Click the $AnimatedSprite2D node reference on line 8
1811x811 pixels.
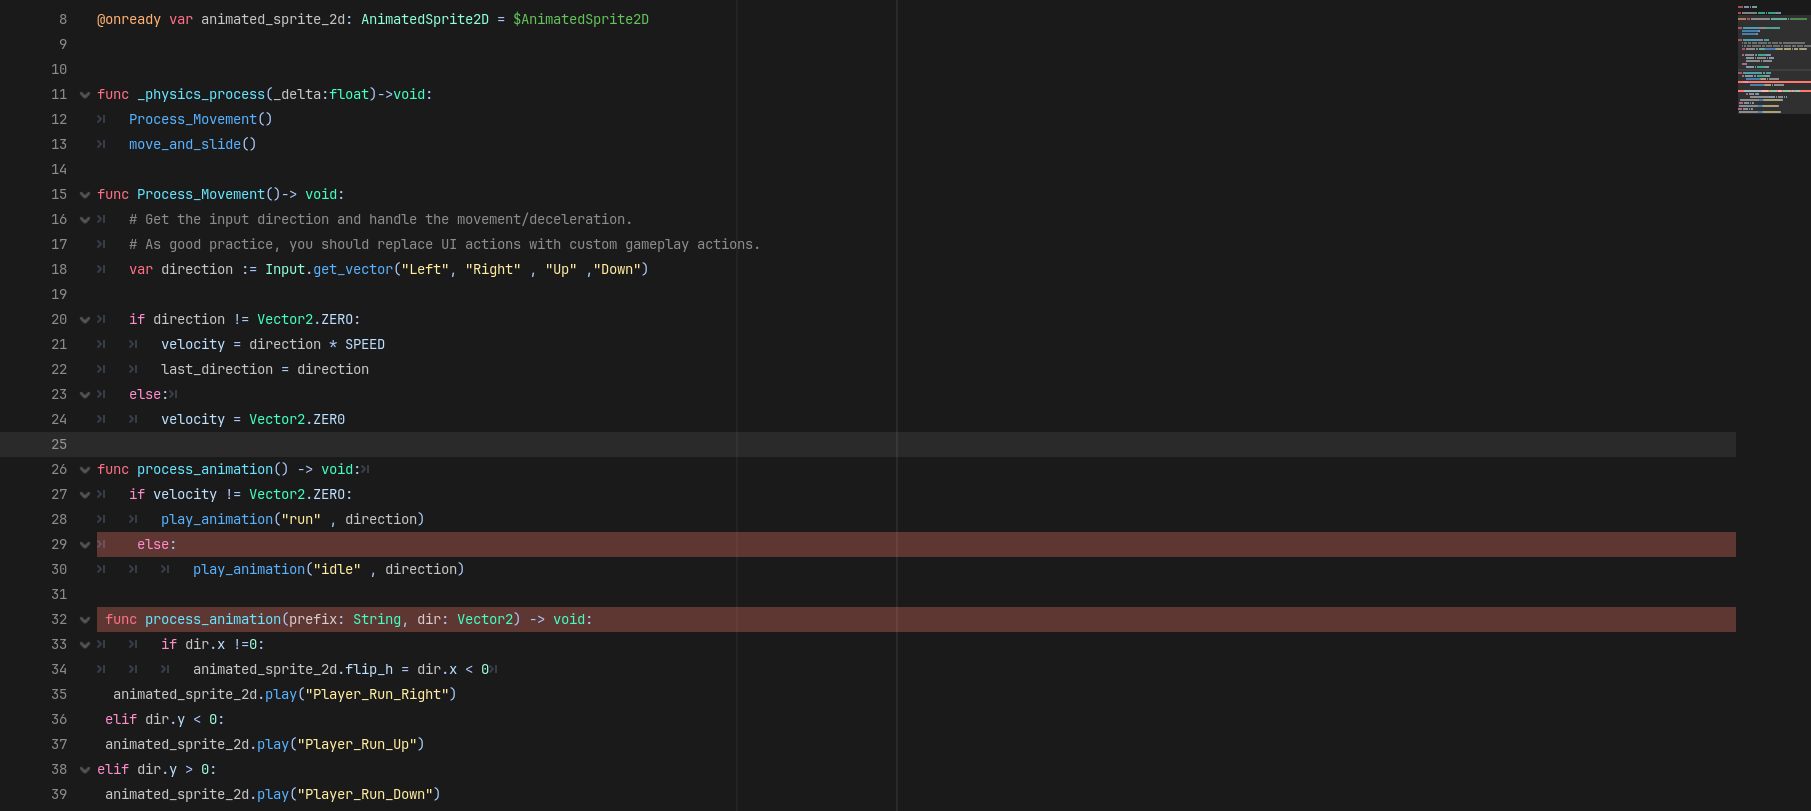point(581,19)
